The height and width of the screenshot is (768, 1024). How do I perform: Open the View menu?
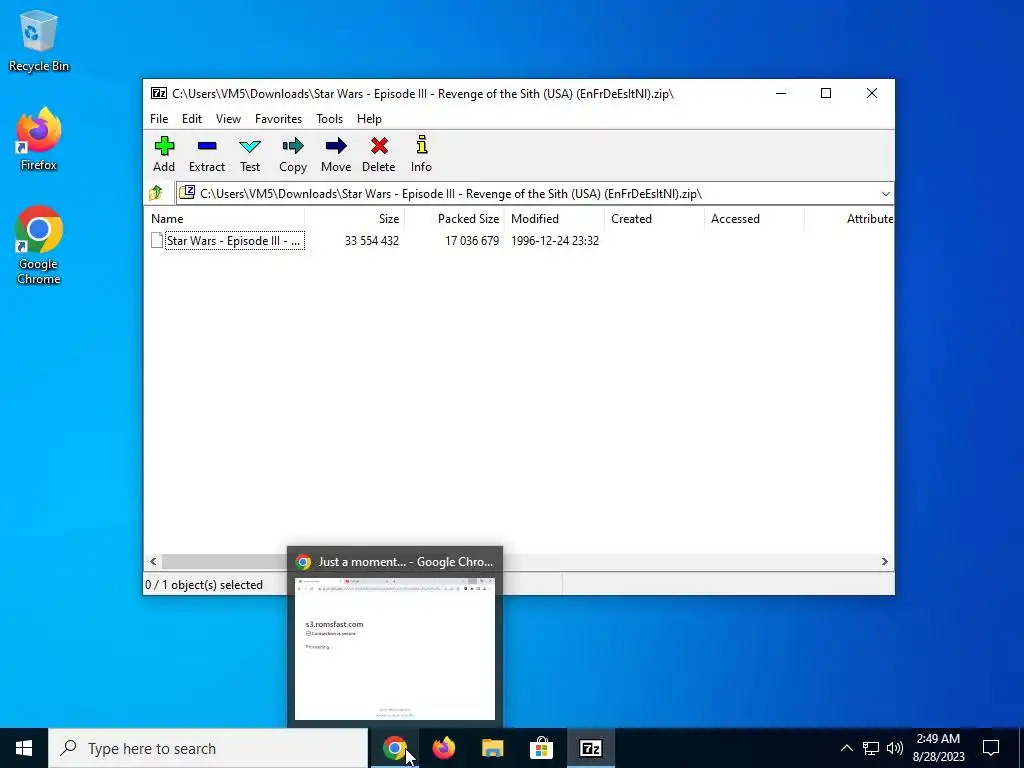coord(228,119)
